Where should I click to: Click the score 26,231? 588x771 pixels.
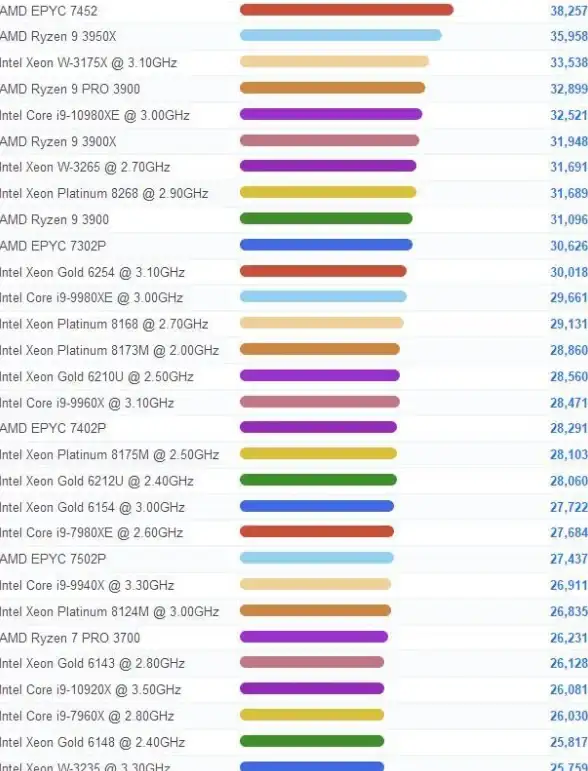pyautogui.click(x=569, y=638)
